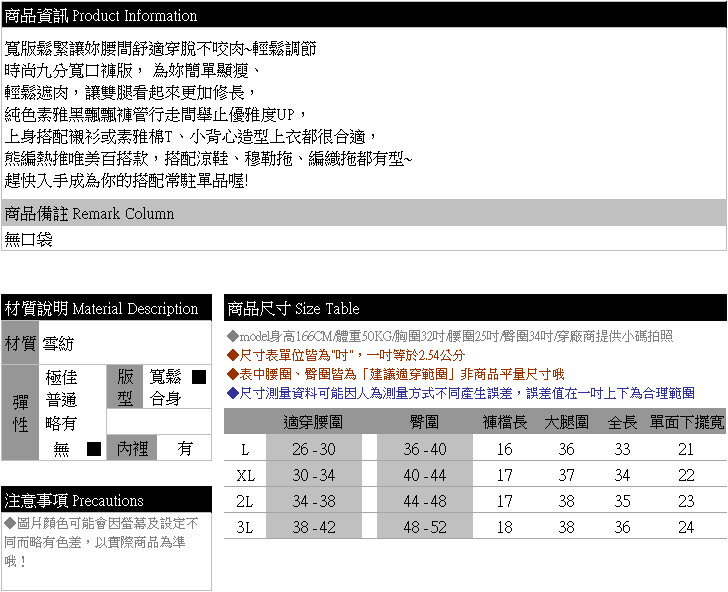Click the 合身 fit option

point(165,398)
